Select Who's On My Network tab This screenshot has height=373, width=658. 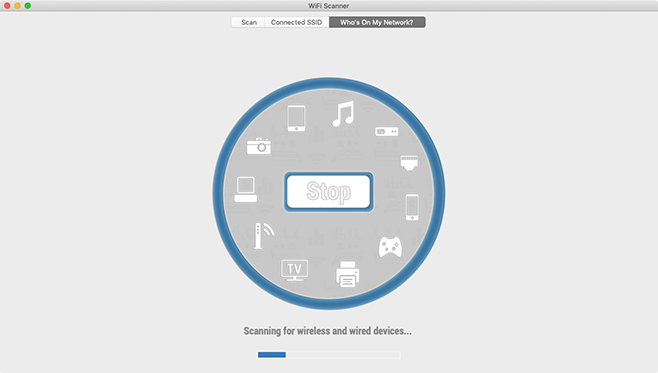[x=377, y=22]
